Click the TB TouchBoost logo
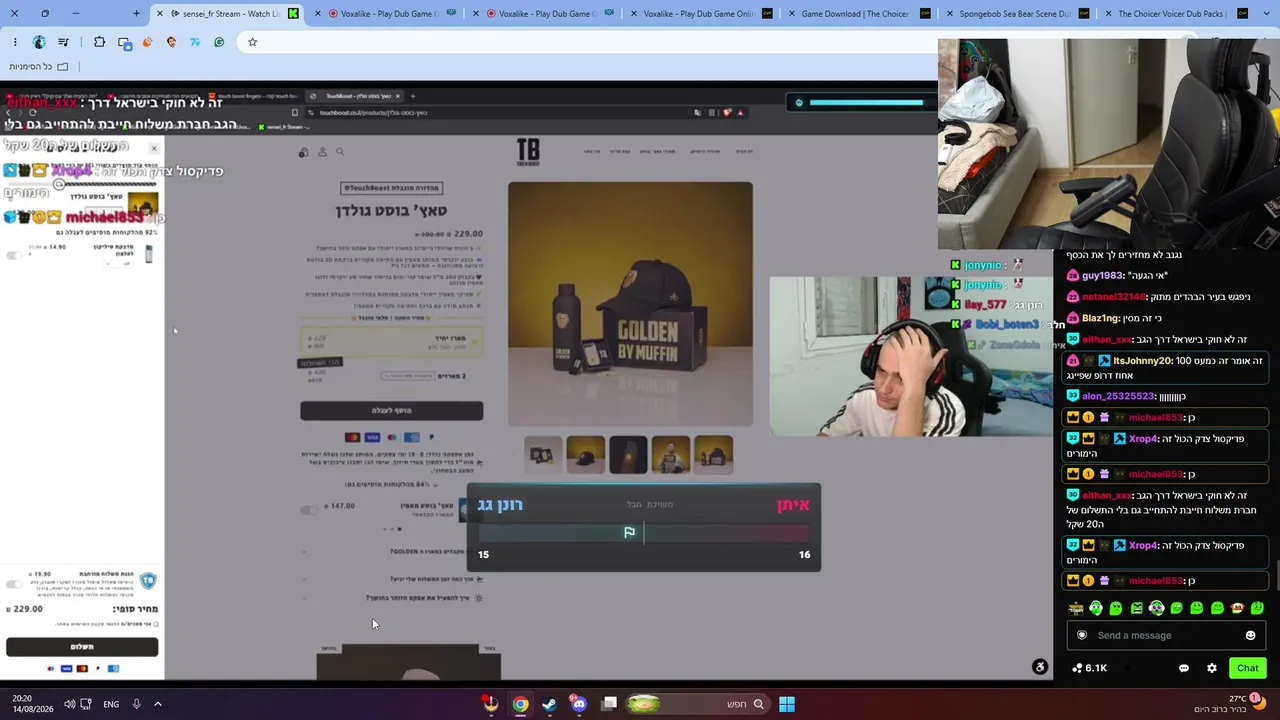The height and width of the screenshot is (720, 1280). pos(528,152)
